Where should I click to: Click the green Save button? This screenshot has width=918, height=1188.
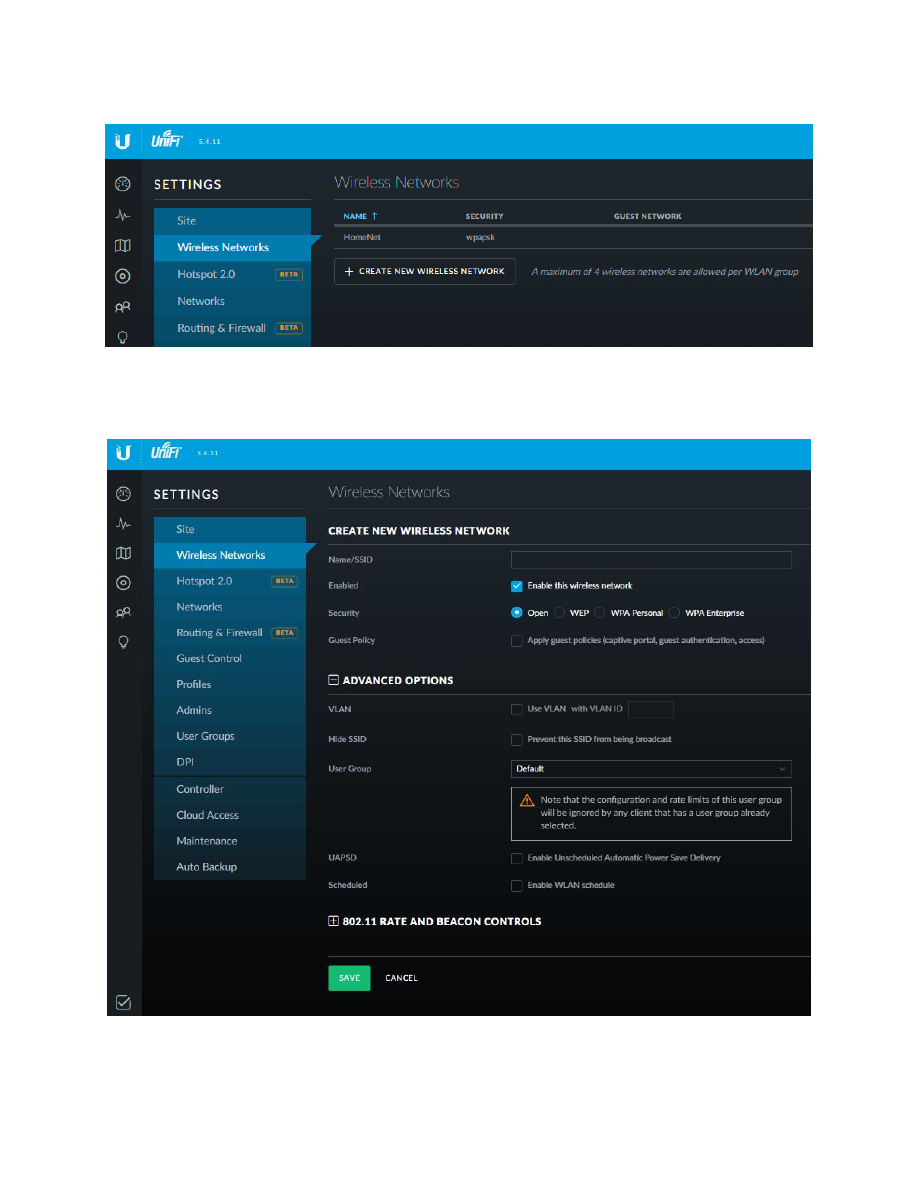349,978
